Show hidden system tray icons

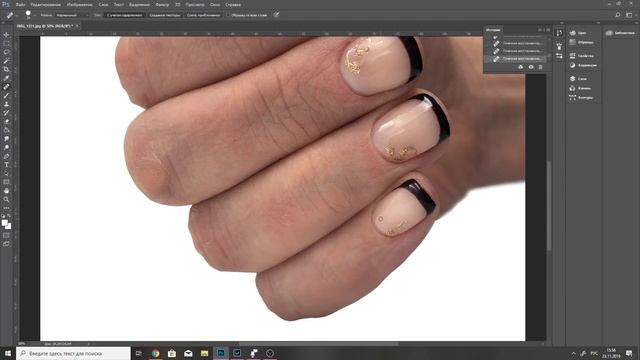(573, 353)
